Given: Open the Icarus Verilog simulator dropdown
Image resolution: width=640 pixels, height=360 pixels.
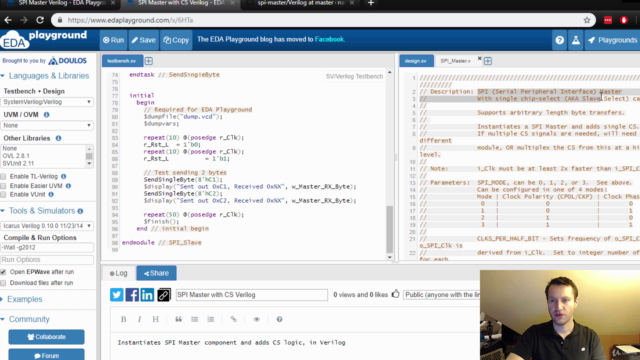Looking at the screenshot, I should [47, 226].
